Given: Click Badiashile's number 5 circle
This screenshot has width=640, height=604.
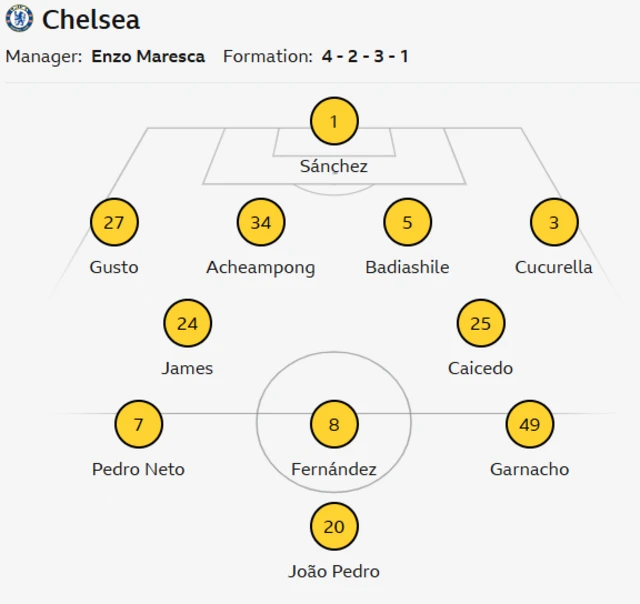Looking at the screenshot, I should 407,222.
